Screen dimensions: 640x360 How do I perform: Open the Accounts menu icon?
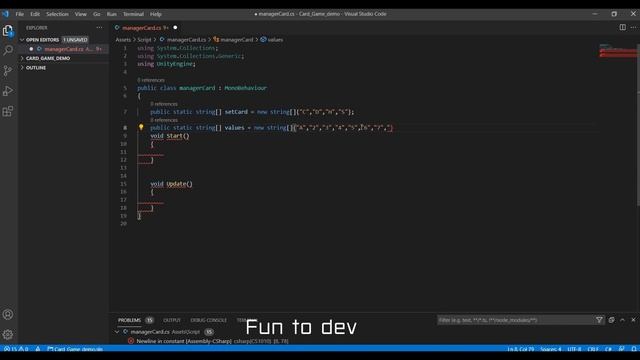click(8, 314)
